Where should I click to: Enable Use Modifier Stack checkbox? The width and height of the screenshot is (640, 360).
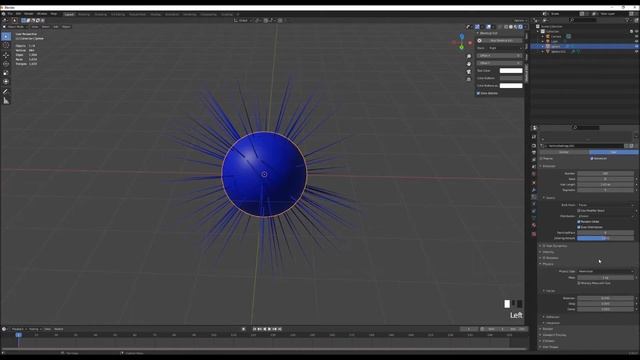click(579, 211)
